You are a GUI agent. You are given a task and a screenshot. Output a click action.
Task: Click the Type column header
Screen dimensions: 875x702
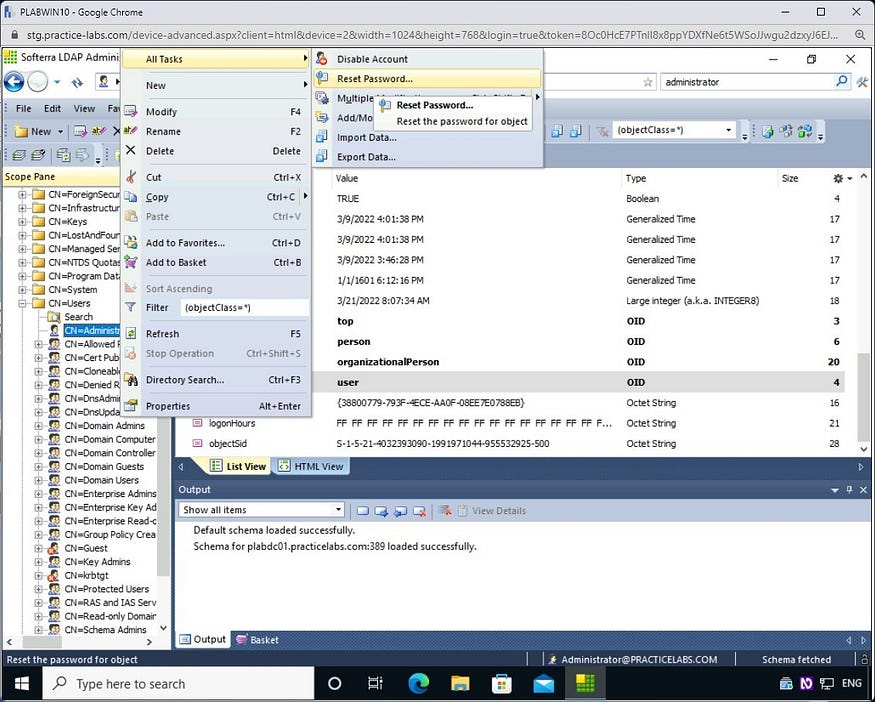[699, 178]
